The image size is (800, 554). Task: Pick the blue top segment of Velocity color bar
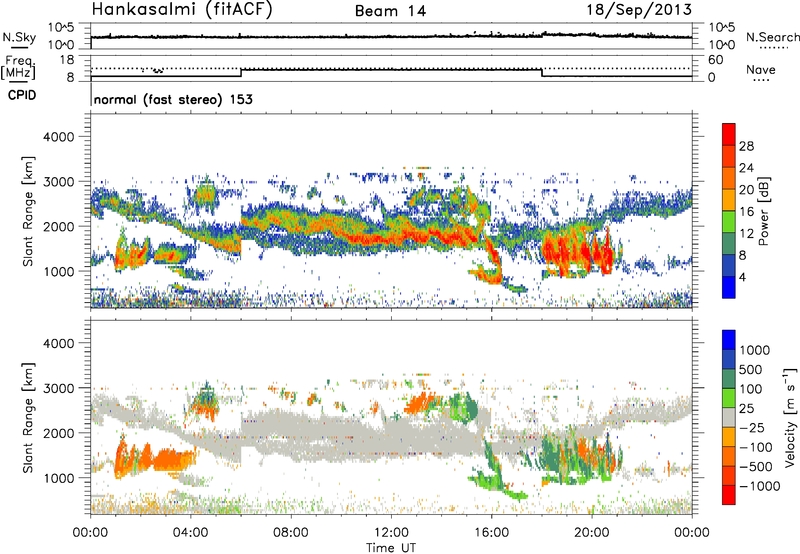coord(729,340)
